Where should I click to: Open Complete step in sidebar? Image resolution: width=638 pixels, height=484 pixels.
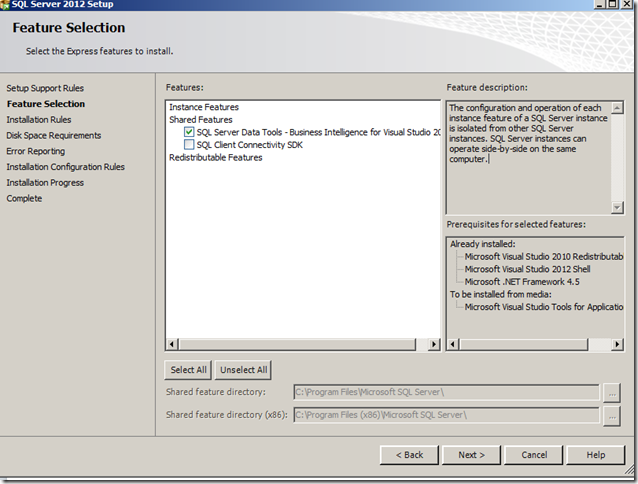point(24,198)
